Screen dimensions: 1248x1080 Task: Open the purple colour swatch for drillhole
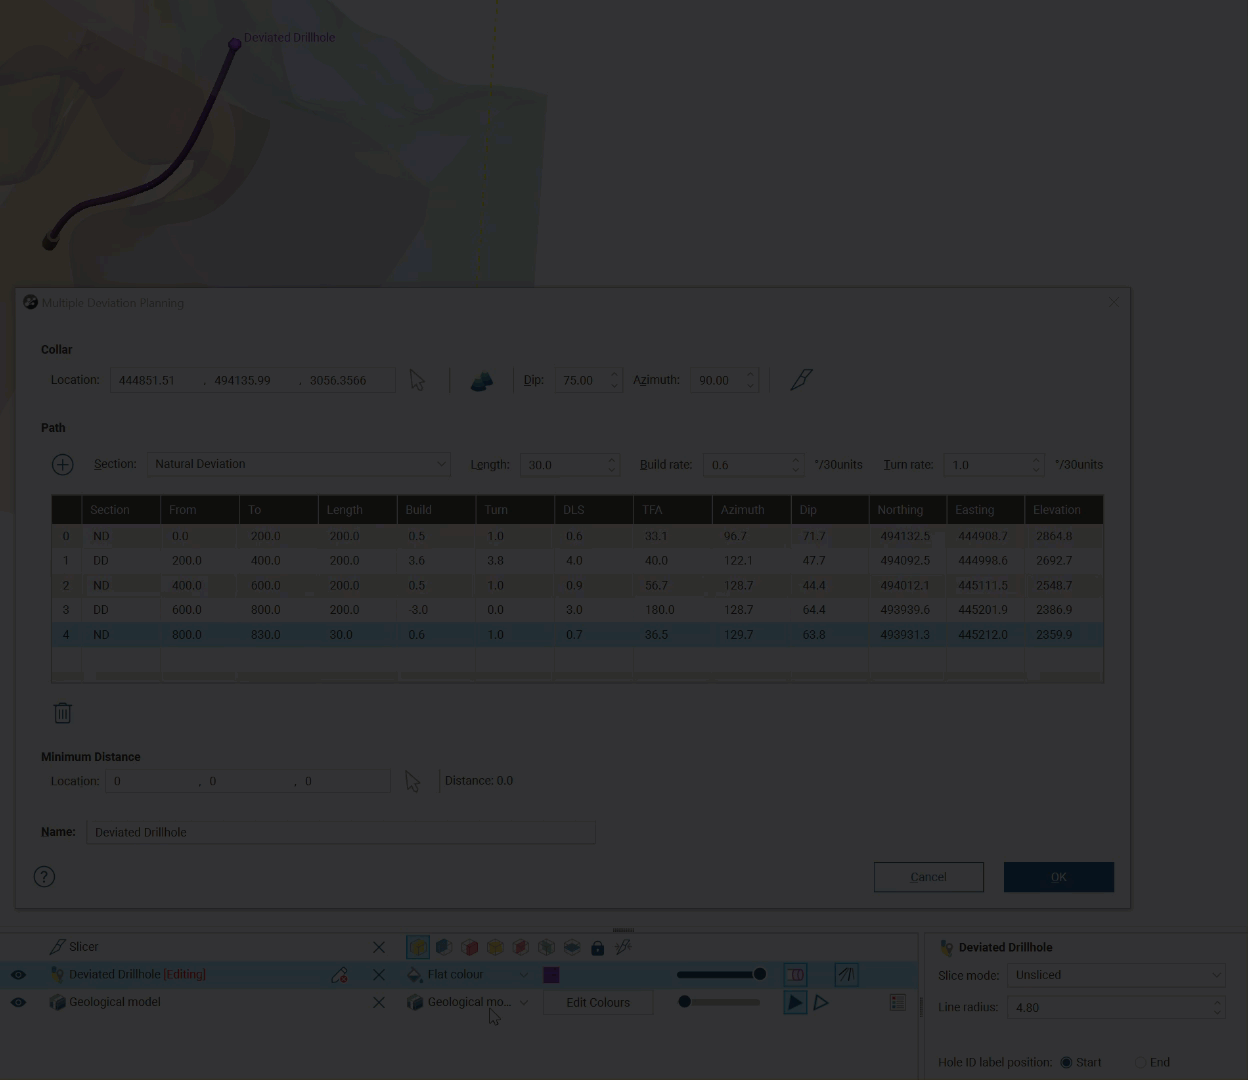coord(551,975)
